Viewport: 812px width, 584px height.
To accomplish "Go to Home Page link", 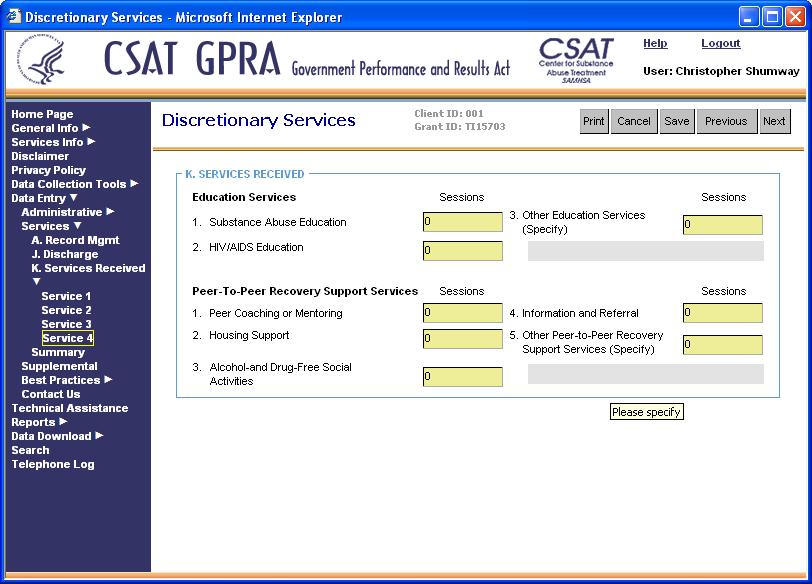I will pyautogui.click(x=42, y=114).
